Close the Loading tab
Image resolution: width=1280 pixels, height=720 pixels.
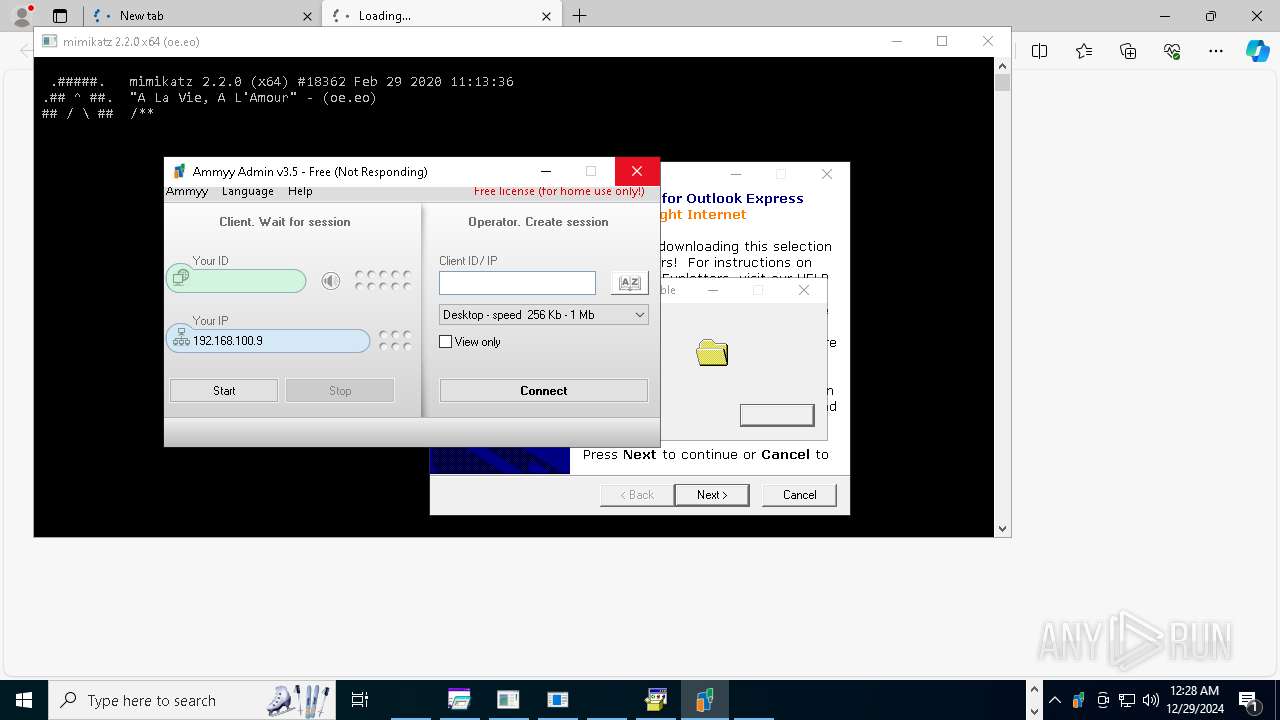pos(546,16)
